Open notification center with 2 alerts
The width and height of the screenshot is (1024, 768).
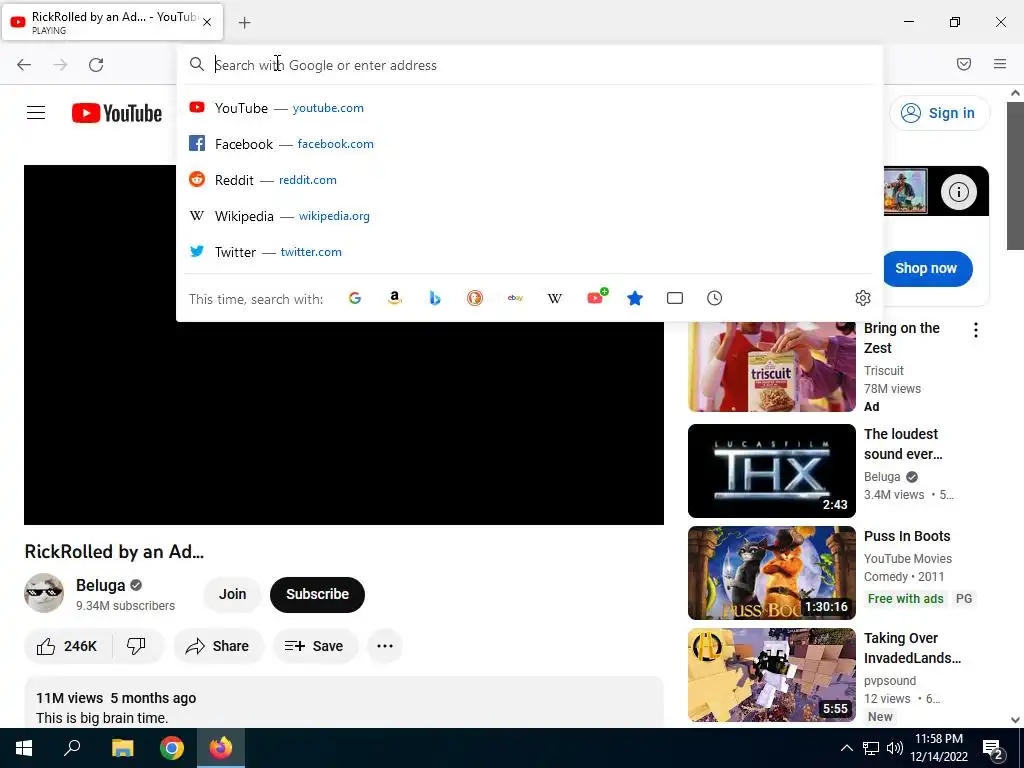993,750
